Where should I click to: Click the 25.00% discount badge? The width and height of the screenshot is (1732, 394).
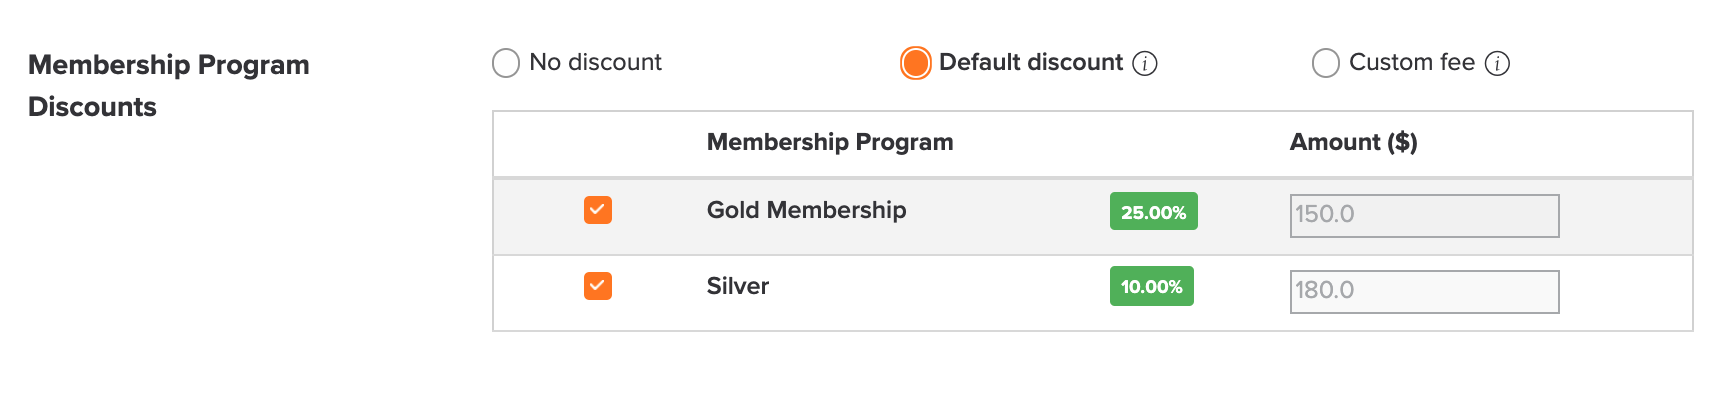click(x=1153, y=211)
